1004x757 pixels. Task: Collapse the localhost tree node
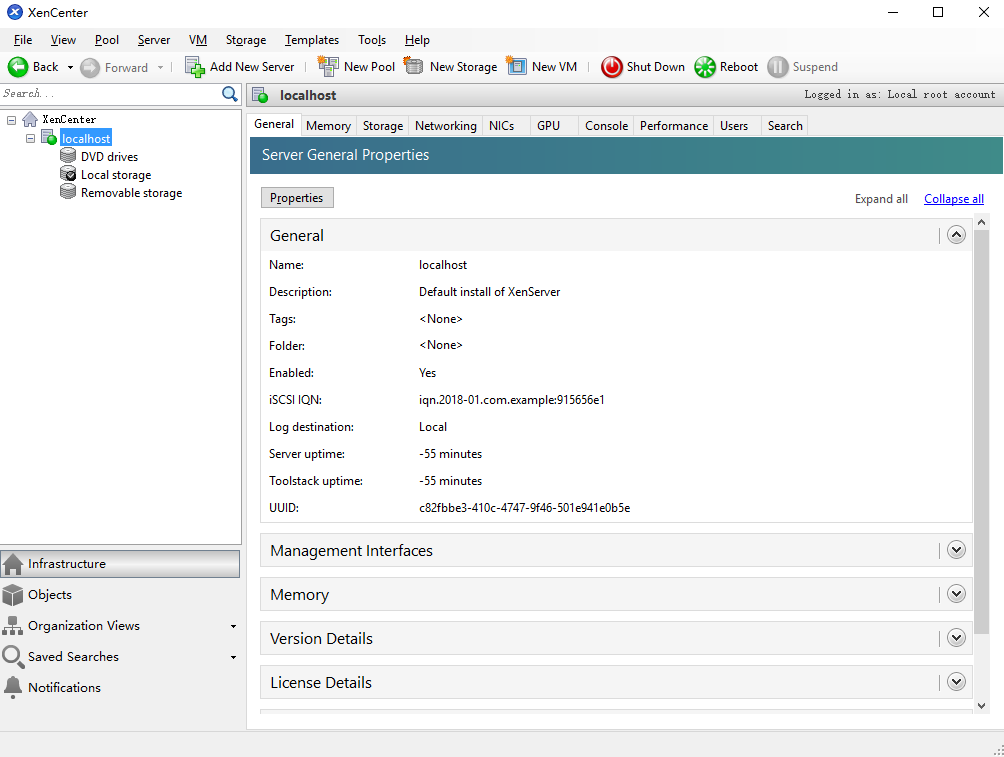(31, 138)
